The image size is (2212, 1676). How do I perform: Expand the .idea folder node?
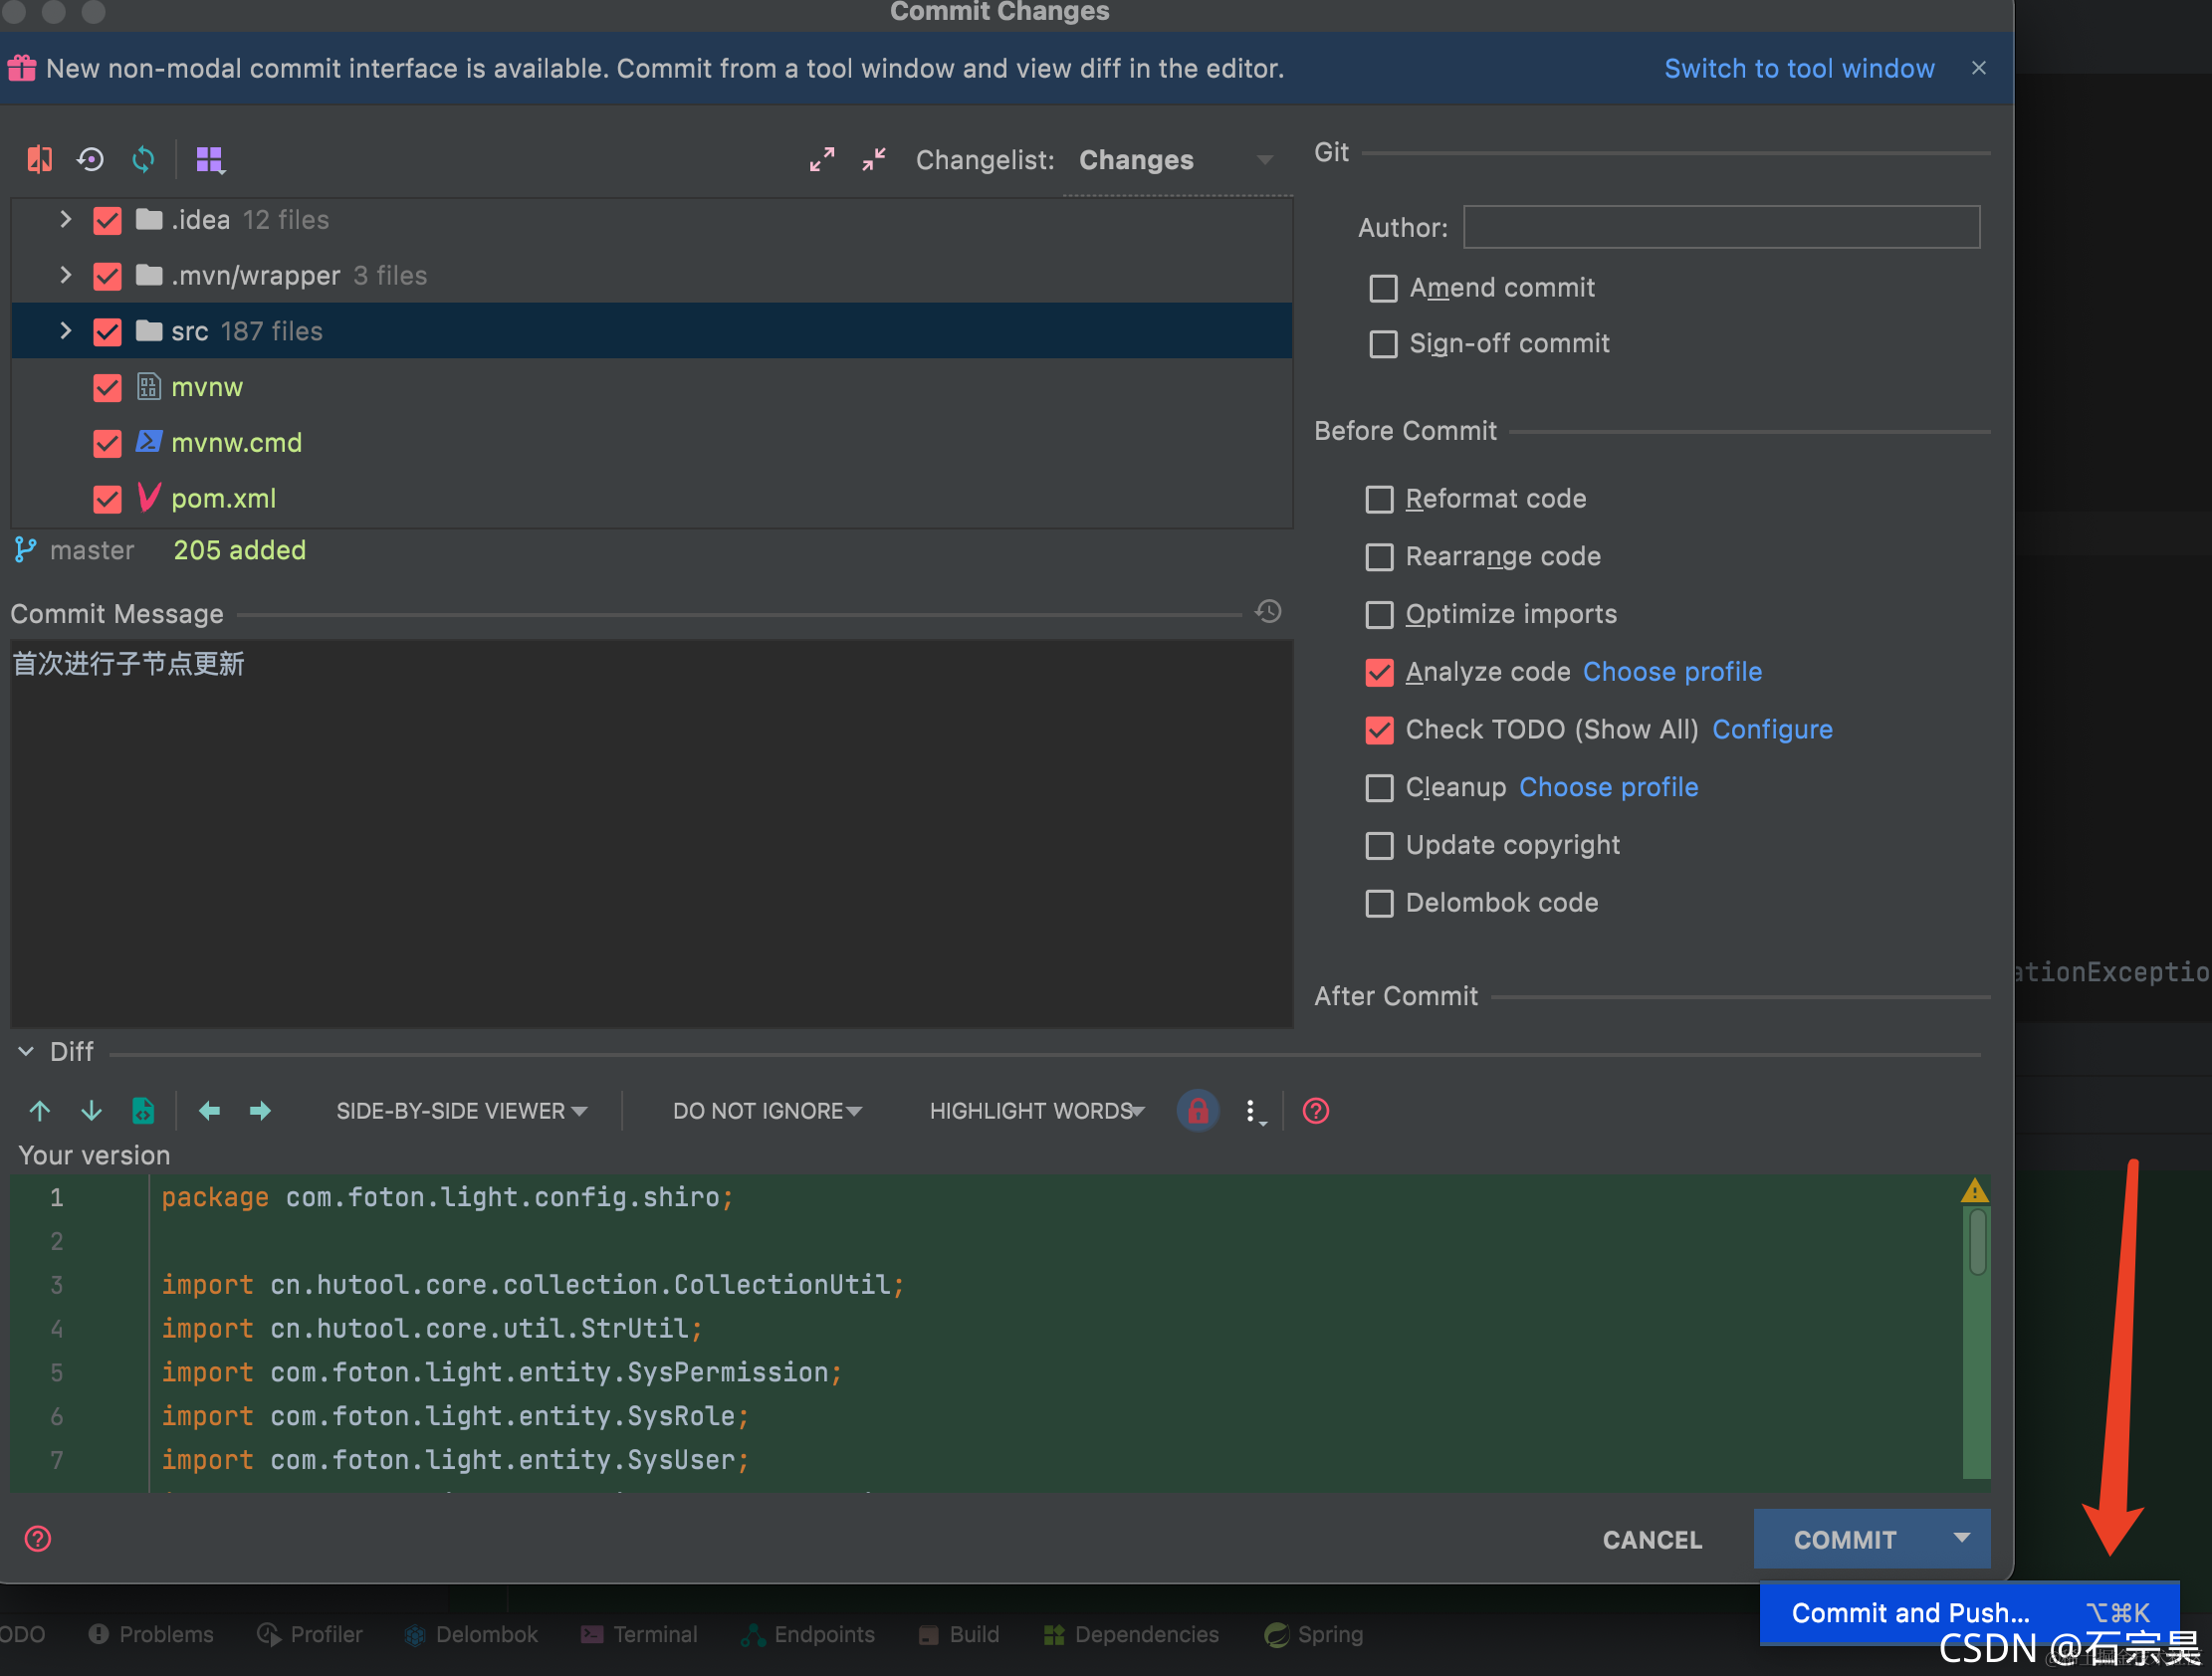66,219
